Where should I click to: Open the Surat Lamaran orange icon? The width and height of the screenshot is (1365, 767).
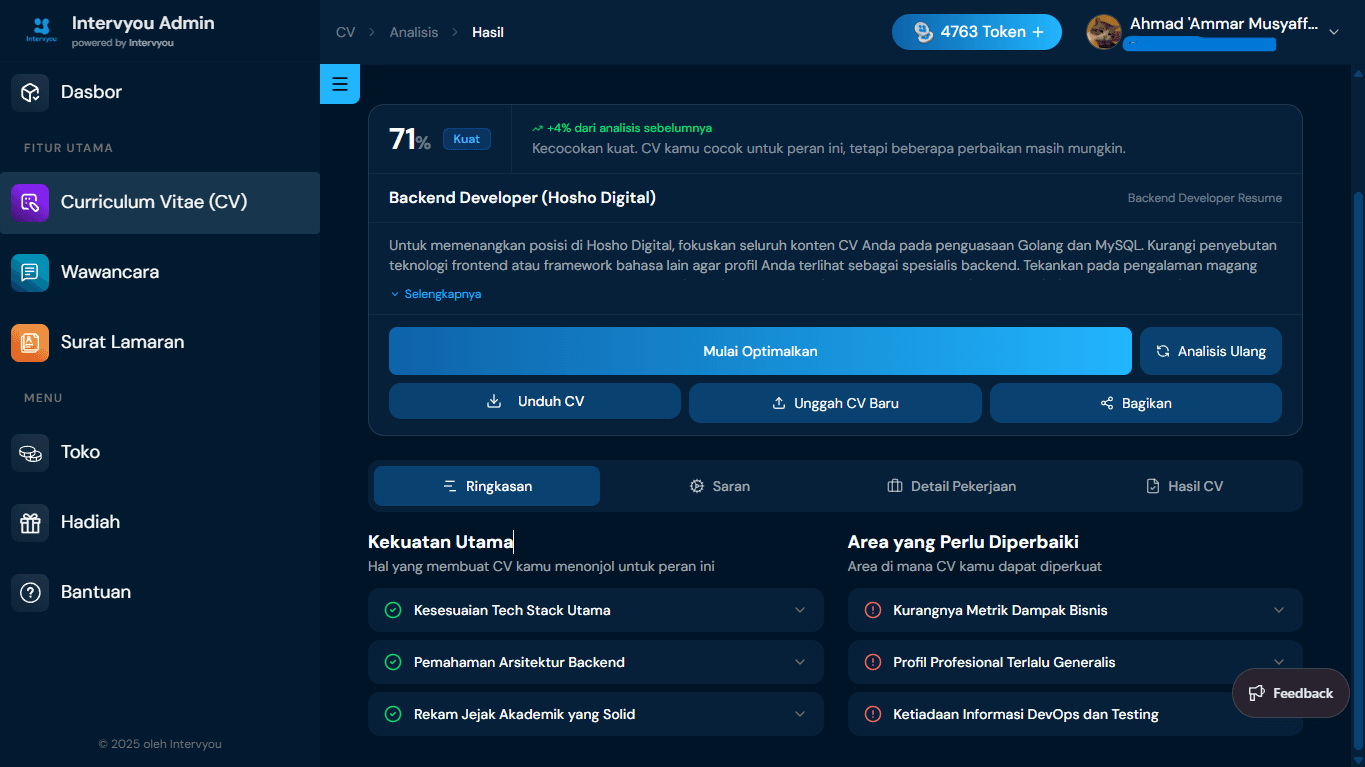30,342
